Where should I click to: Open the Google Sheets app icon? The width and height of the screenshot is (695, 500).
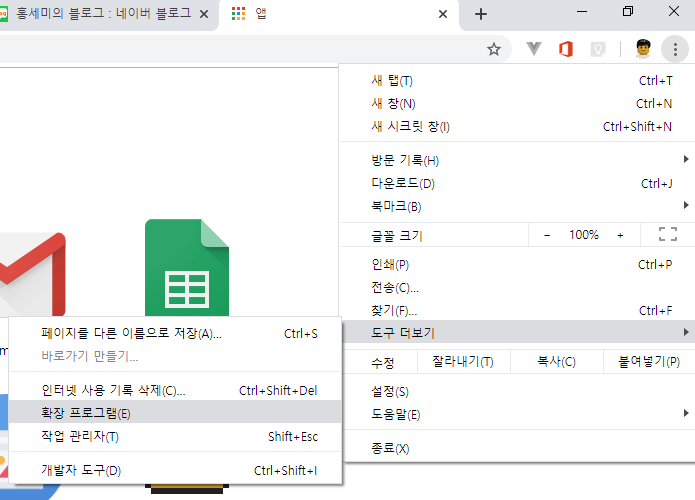point(187,267)
